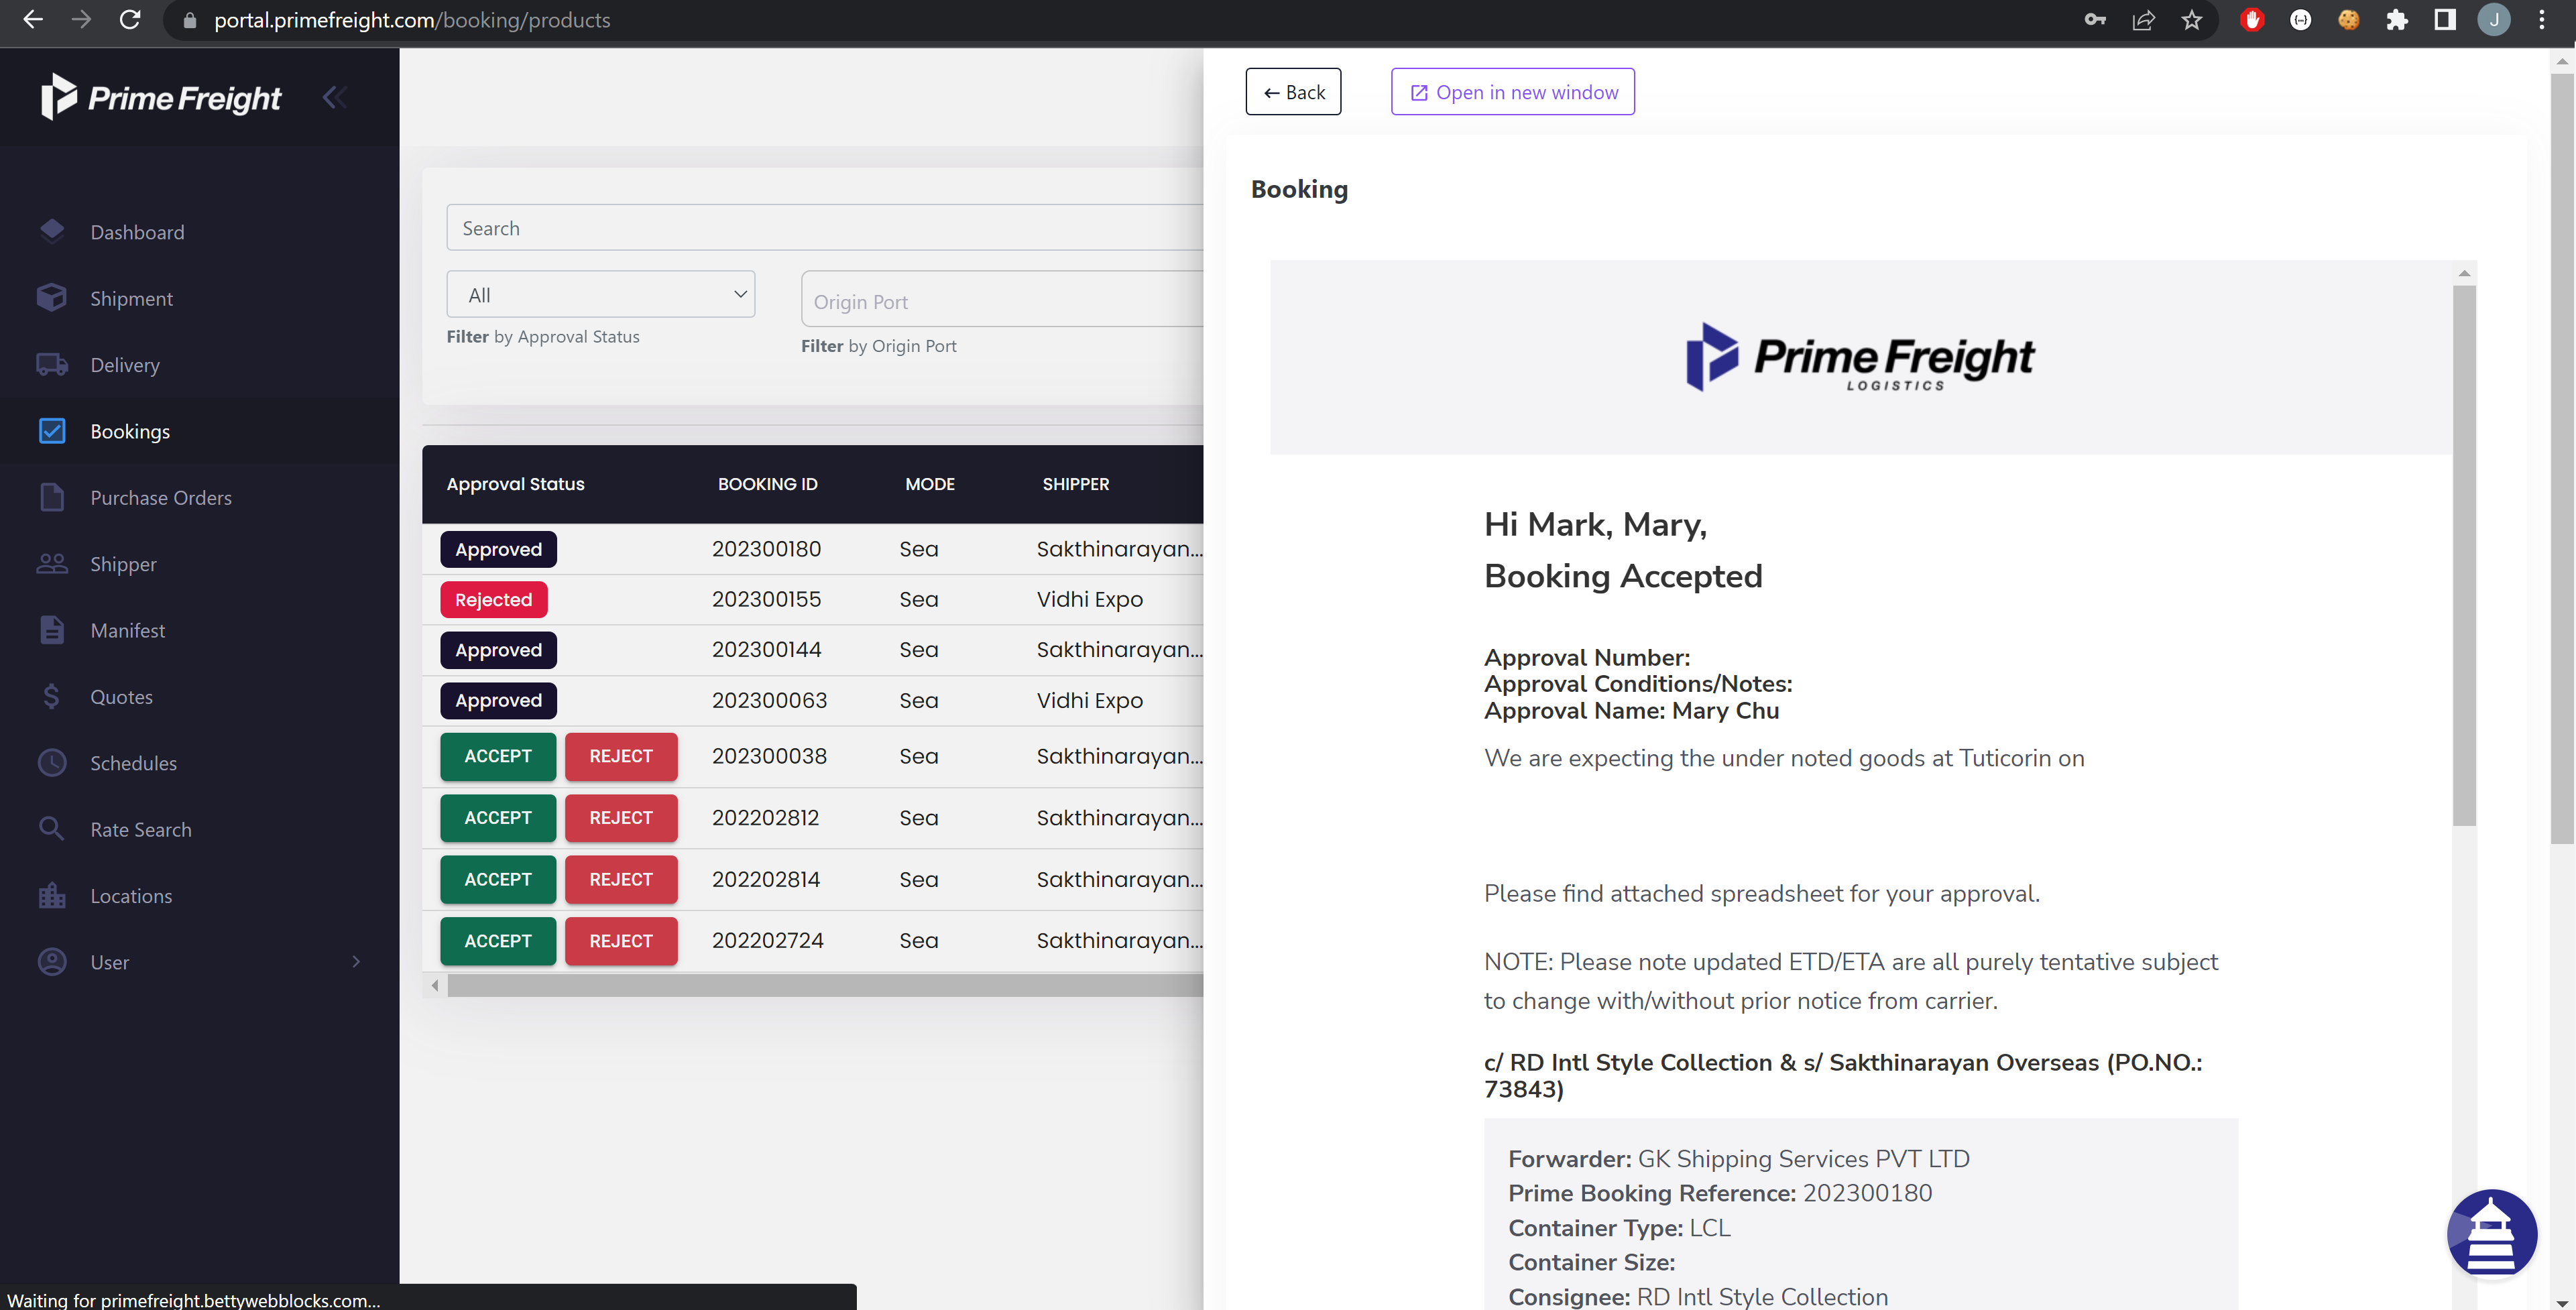This screenshot has width=2576, height=1310.
Task: Bookmark this page with the star icon
Action: tap(2192, 20)
